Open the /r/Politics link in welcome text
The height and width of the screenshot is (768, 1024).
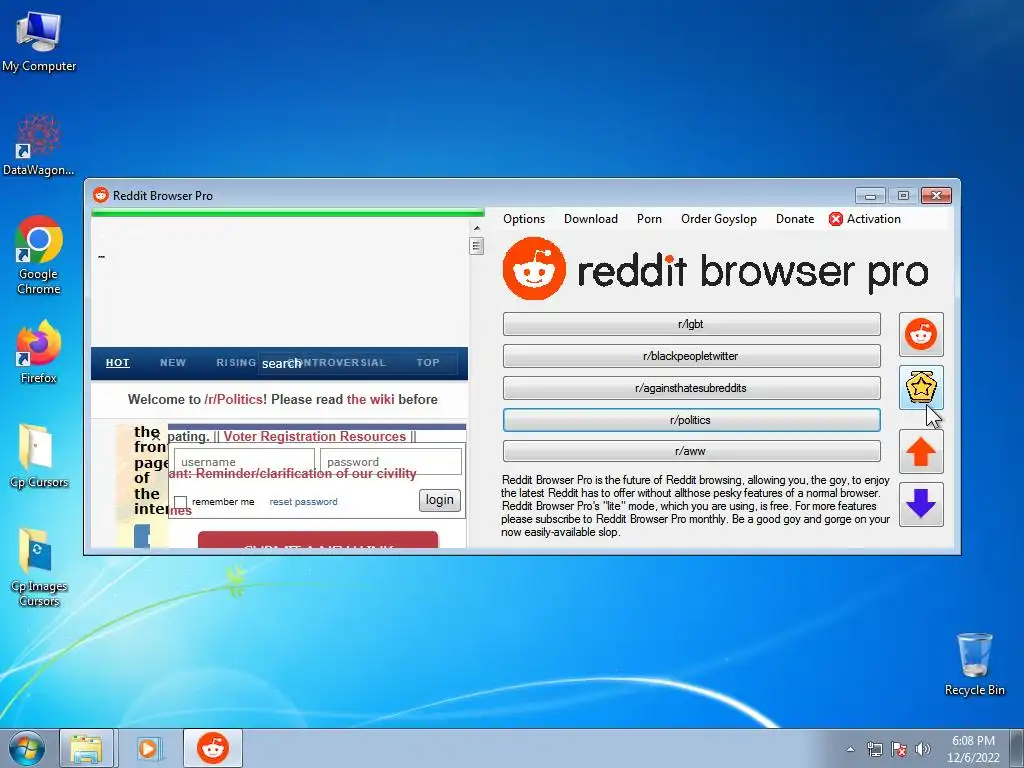(234, 399)
